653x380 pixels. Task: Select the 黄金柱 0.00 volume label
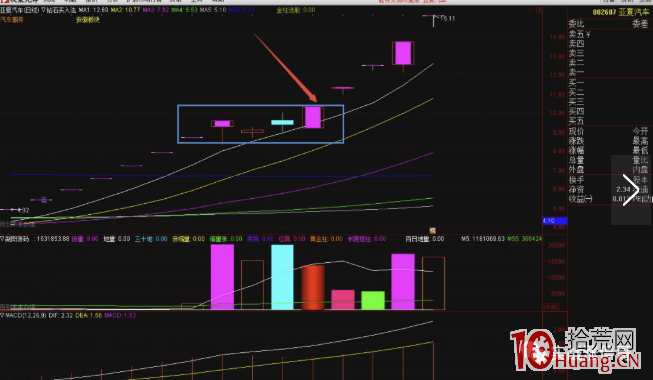(326, 239)
